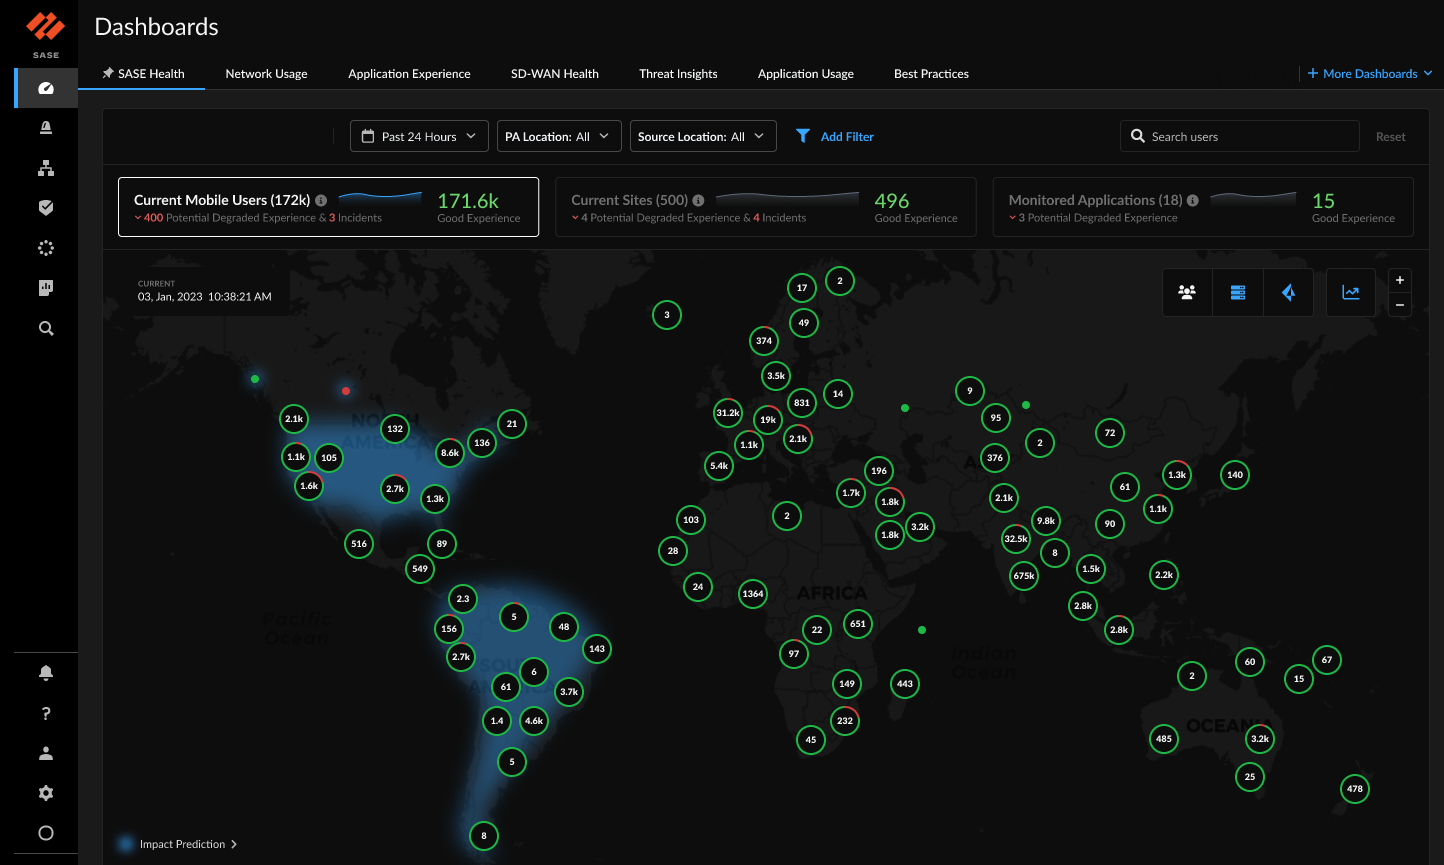Show Prisma Access locations on the map
The height and width of the screenshot is (865, 1444).
pos(1288,292)
